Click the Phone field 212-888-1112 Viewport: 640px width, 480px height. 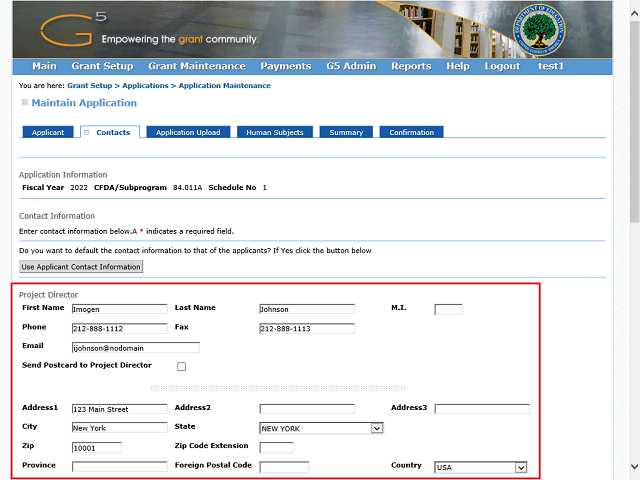120,328
